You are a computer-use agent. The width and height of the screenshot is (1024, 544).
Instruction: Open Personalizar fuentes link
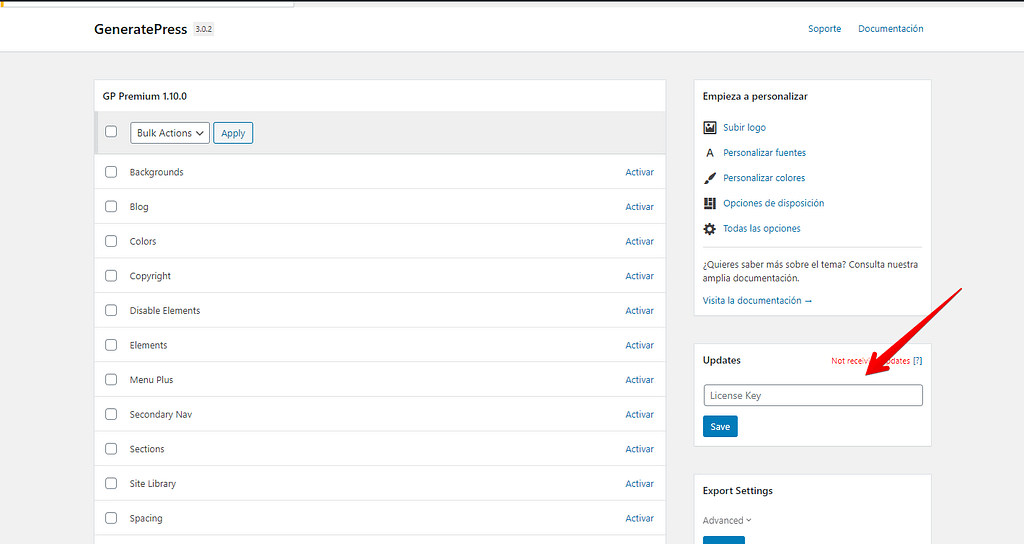point(764,153)
